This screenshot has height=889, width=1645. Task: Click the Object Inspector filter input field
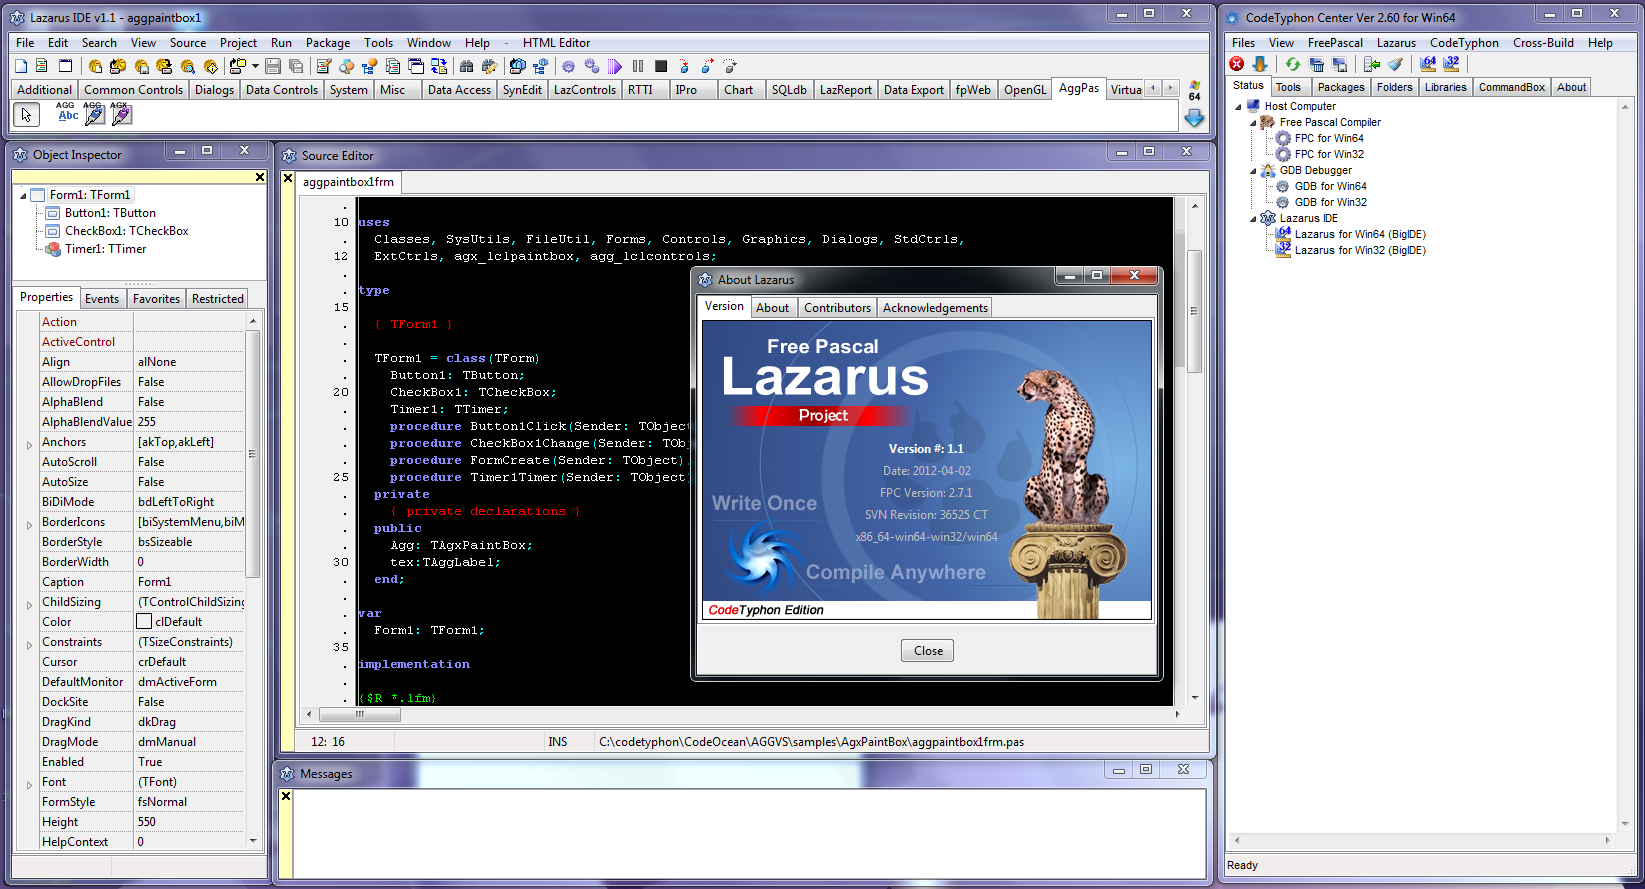tap(133, 177)
